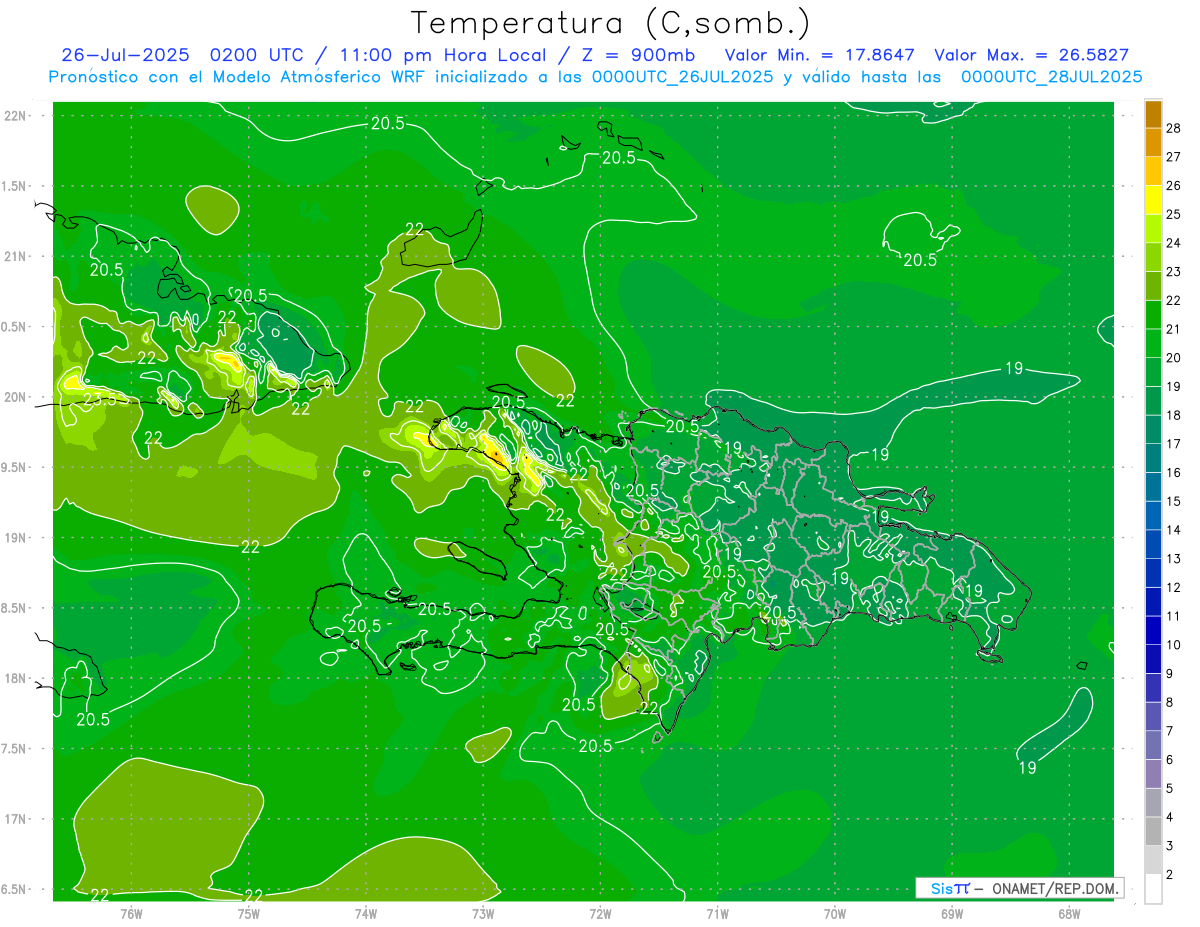Click the '76W' longitude axis label
The height and width of the screenshot is (927, 1200).
click(131, 913)
